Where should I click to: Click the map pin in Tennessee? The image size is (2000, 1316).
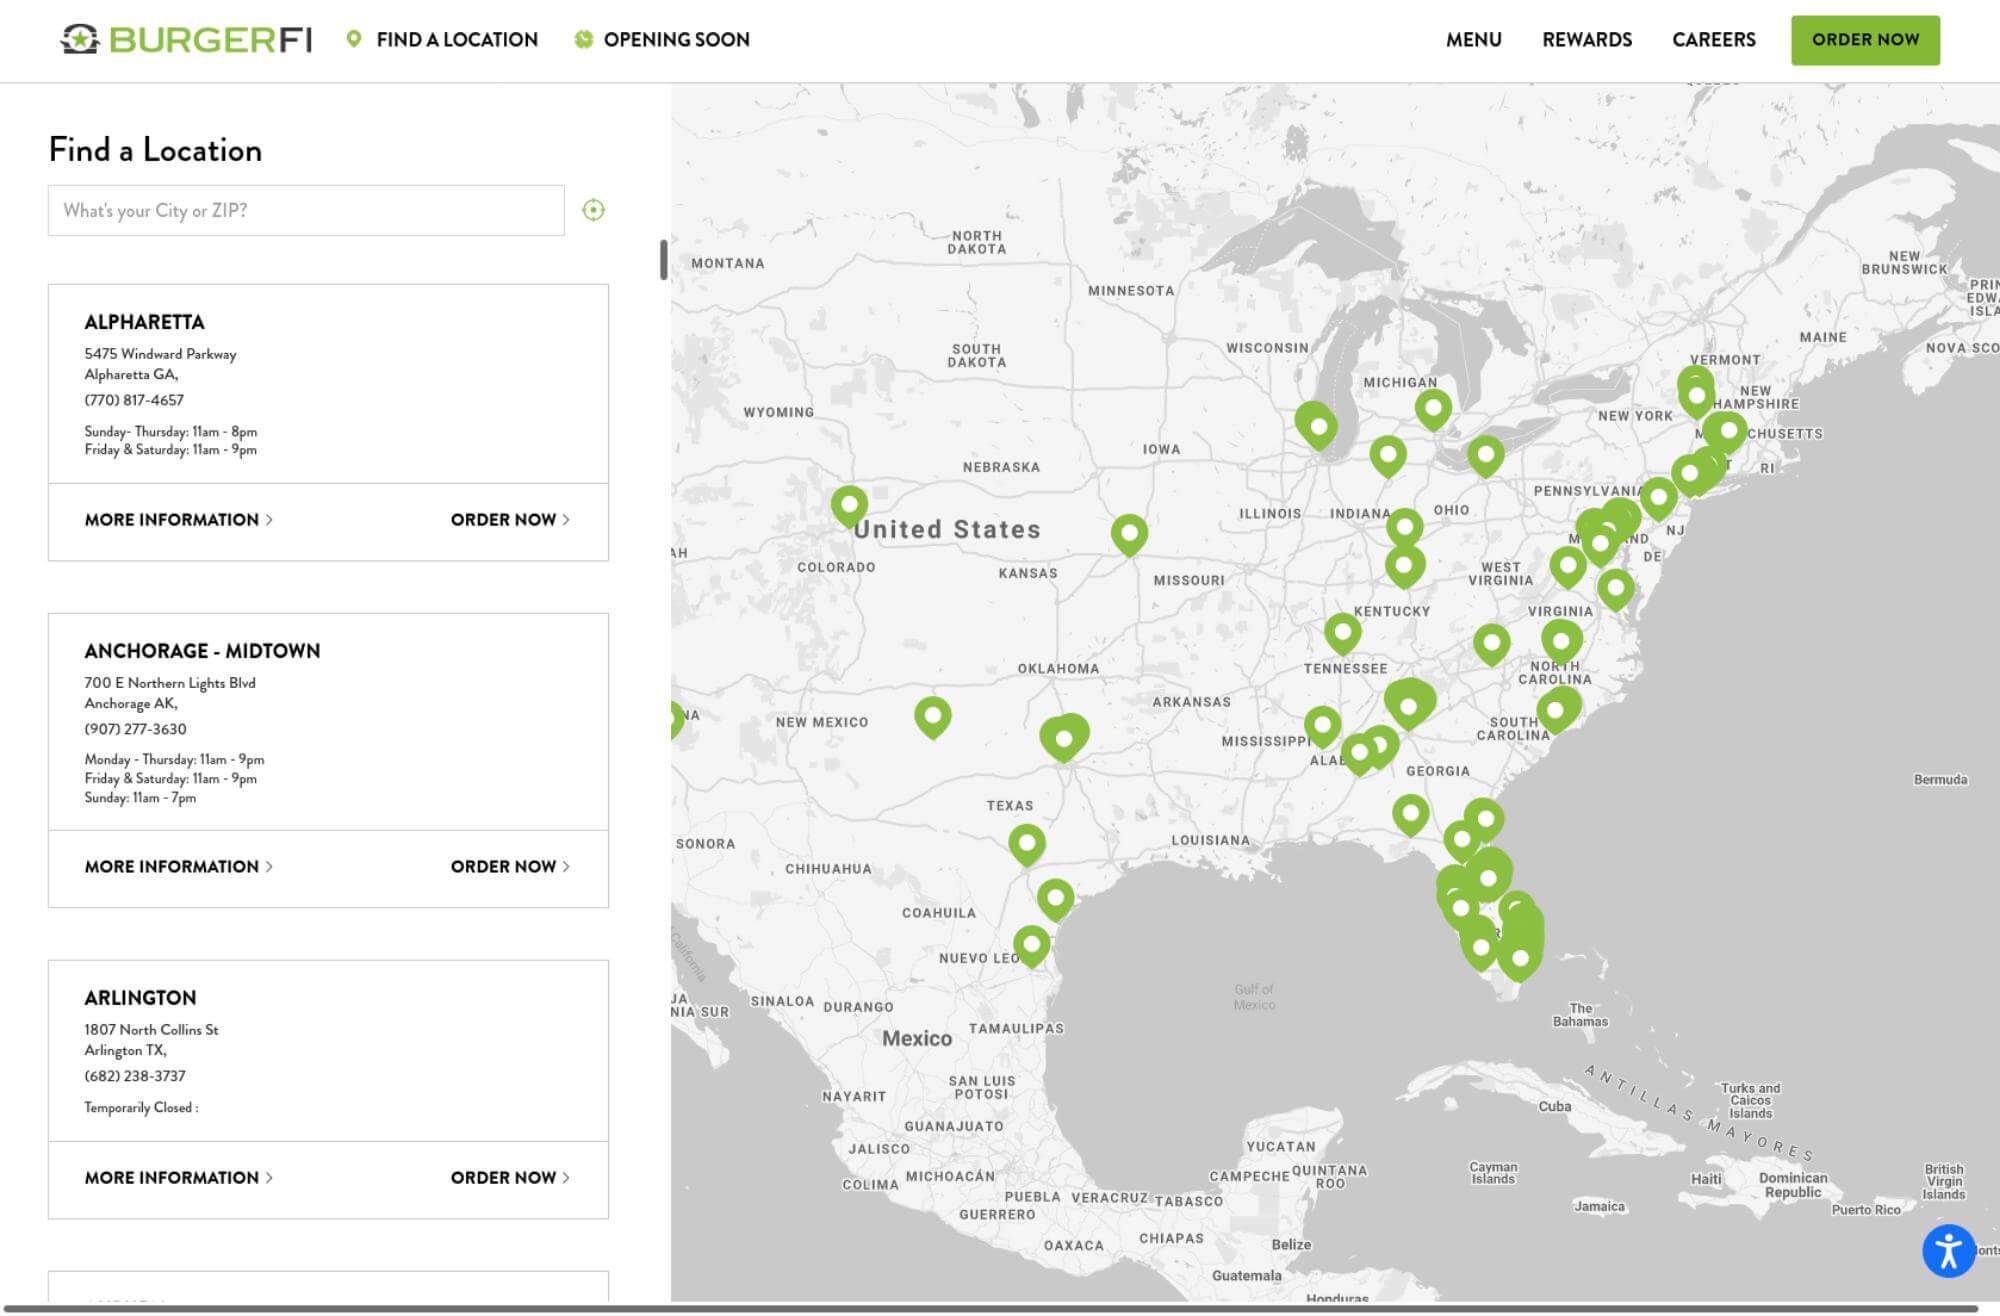(1342, 633)
